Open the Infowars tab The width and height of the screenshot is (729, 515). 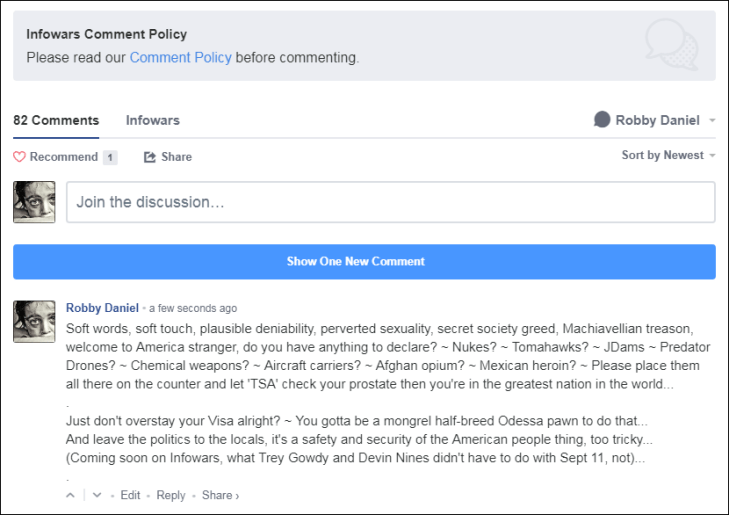click(x=153, y=120)
